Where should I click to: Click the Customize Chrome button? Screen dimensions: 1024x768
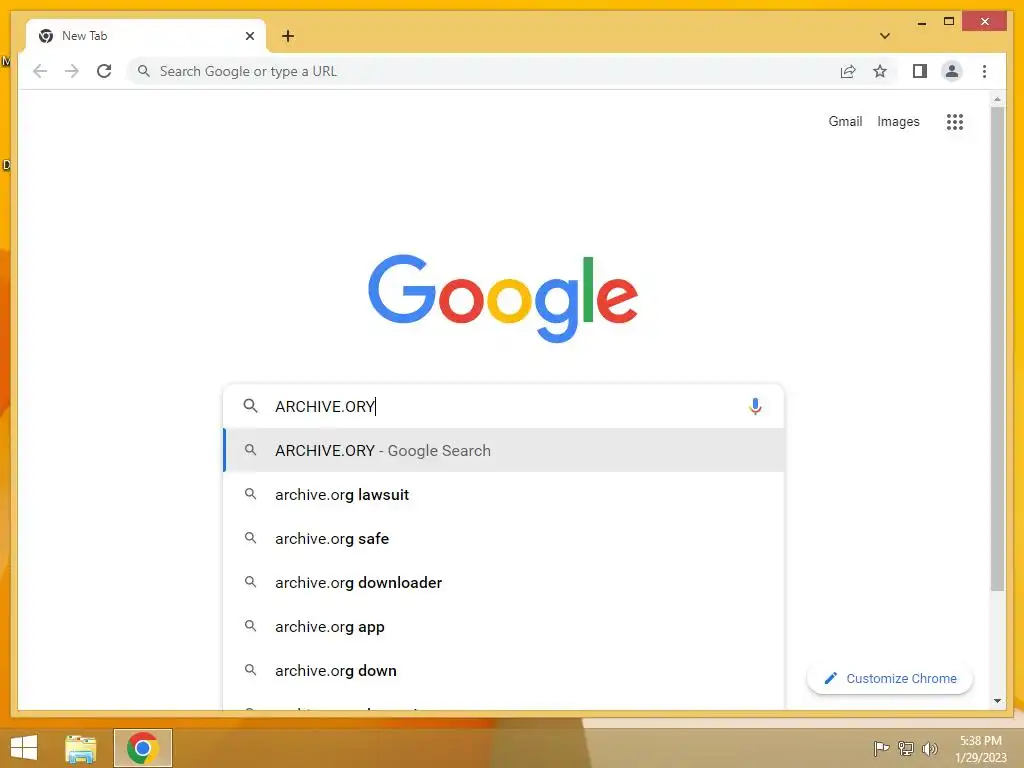890,679
